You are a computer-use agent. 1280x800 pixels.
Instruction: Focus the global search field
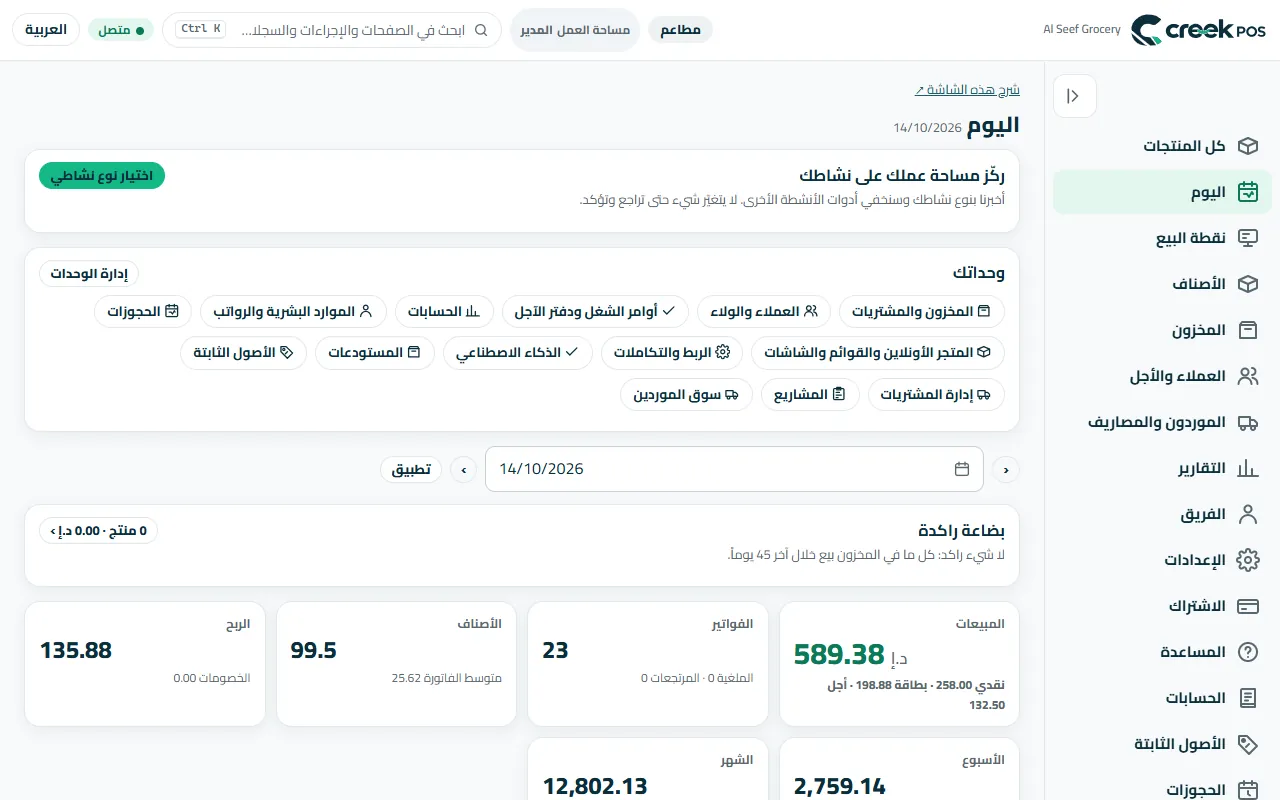coord(332,30)
